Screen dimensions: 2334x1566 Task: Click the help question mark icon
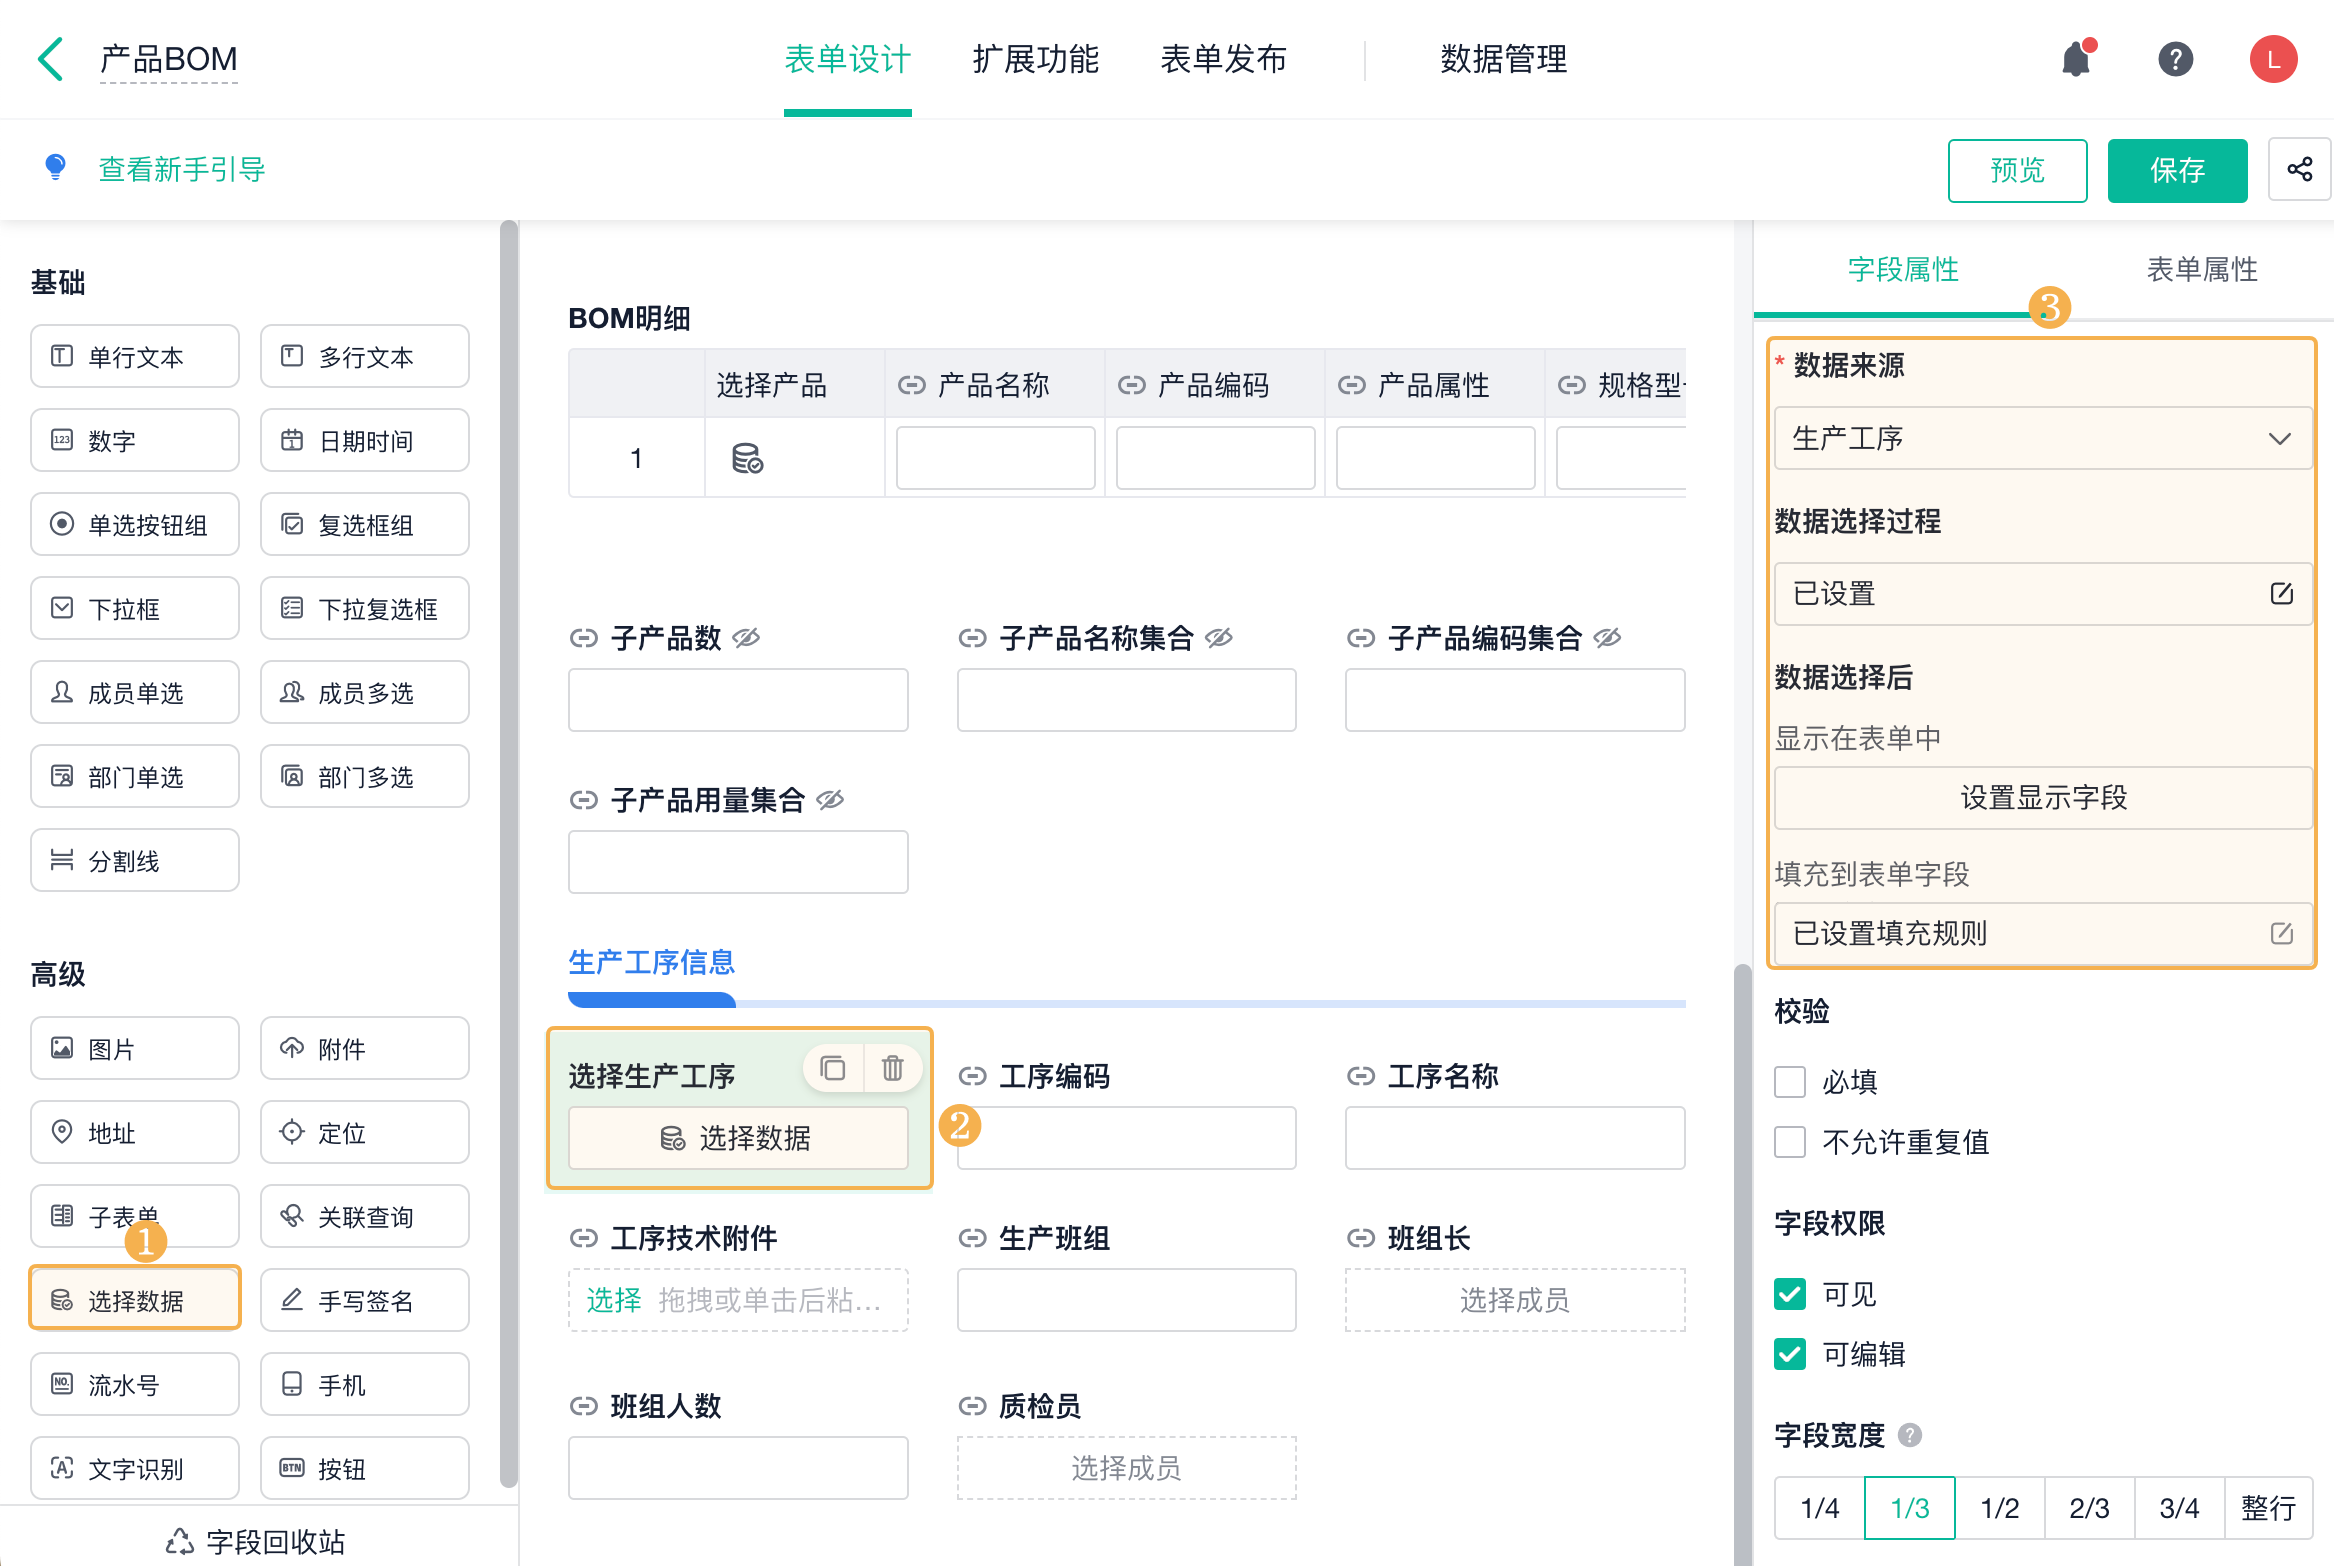click(2175, 59)
